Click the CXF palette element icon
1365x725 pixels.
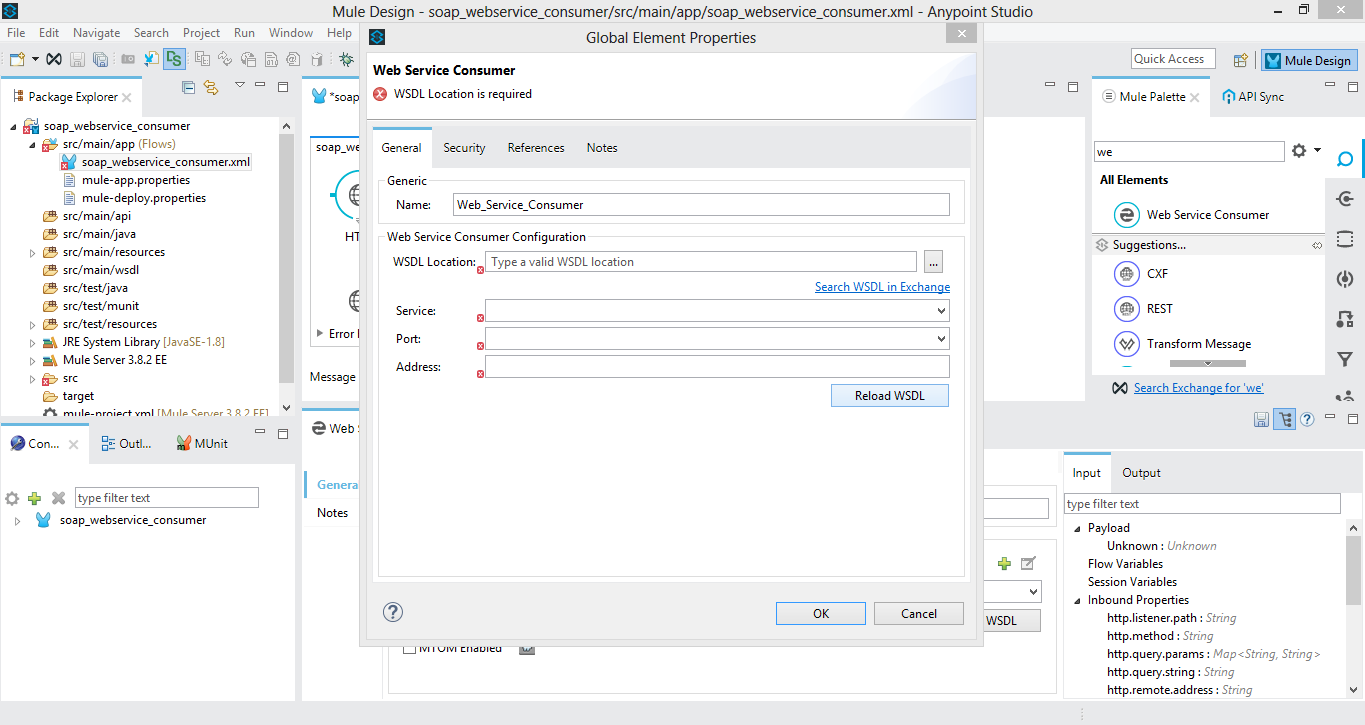[1127, 274]
